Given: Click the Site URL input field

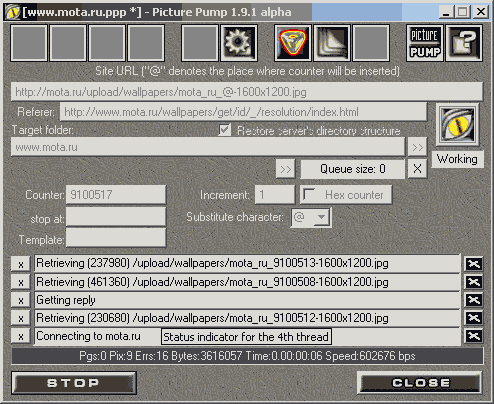Looking at the screenshot, I should coord(247,92).
